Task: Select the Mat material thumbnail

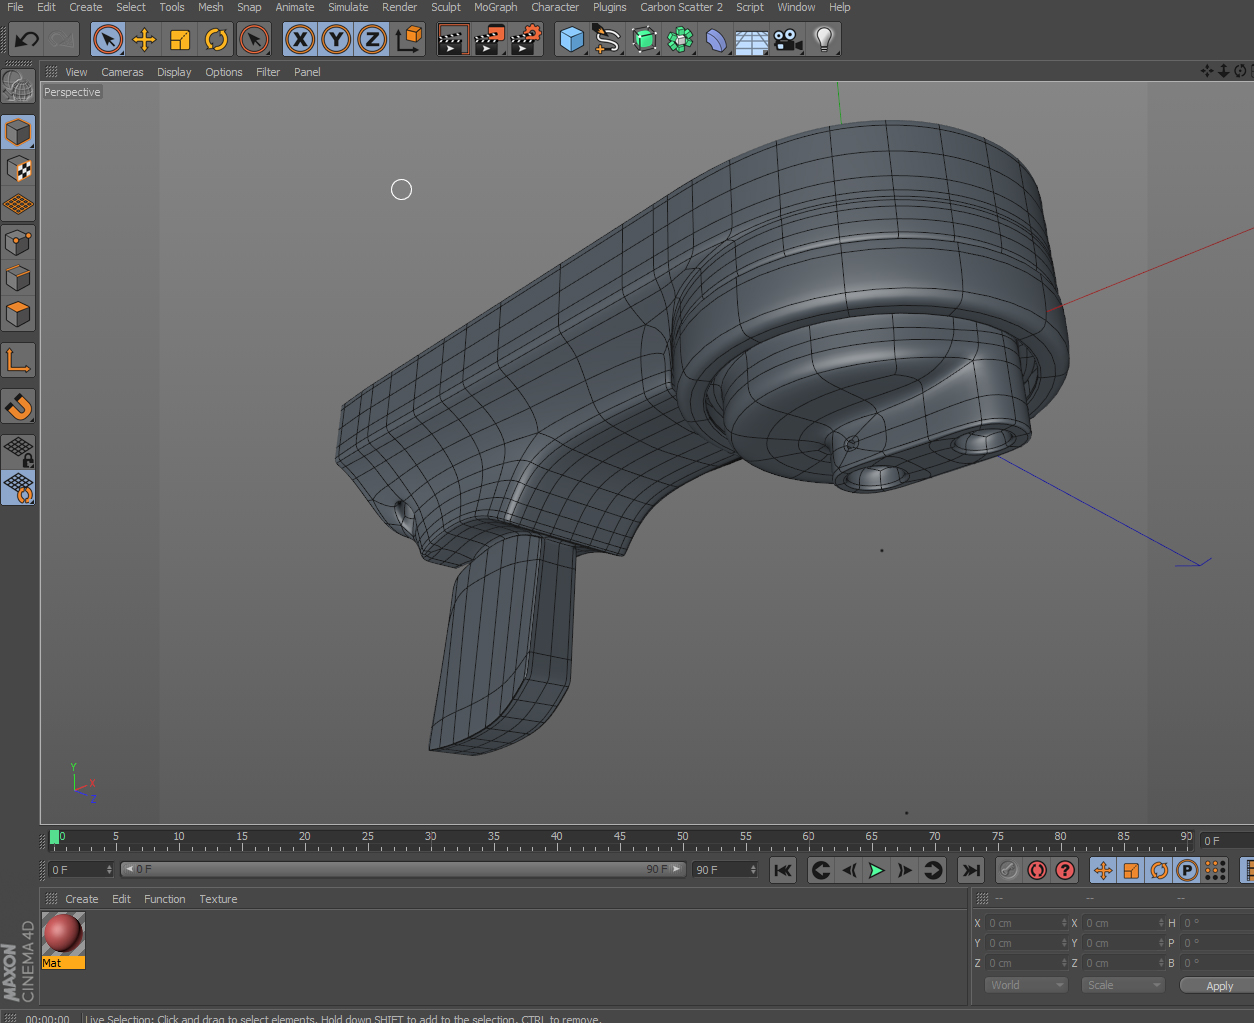Action: point(63,935)
